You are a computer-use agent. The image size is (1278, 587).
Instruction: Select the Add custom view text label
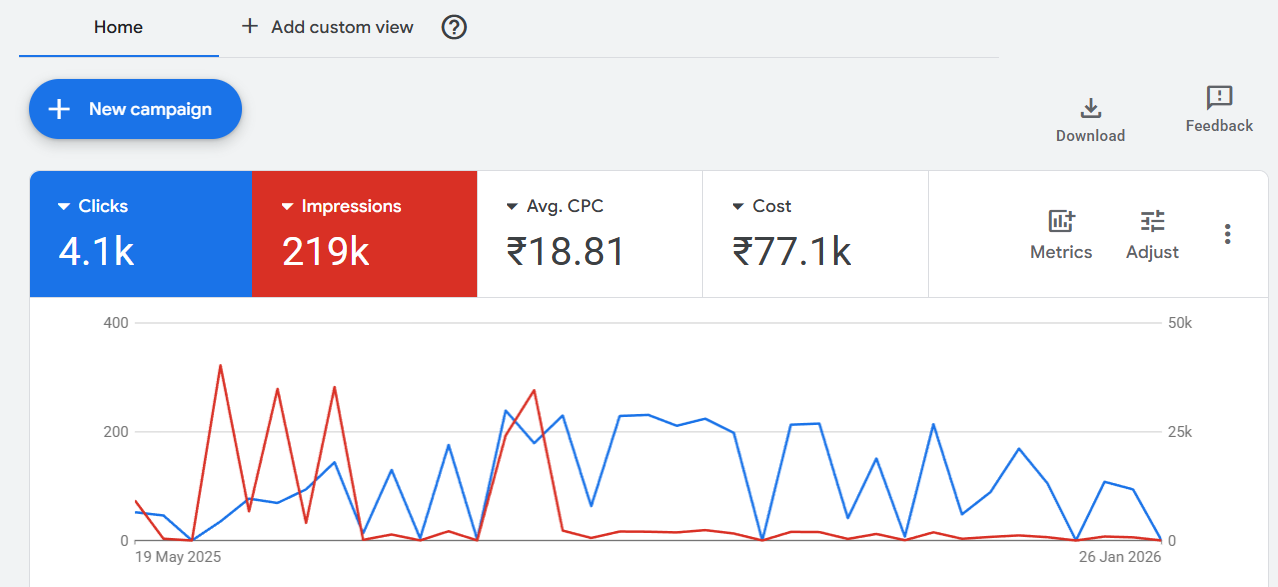[x=342, y=27]
